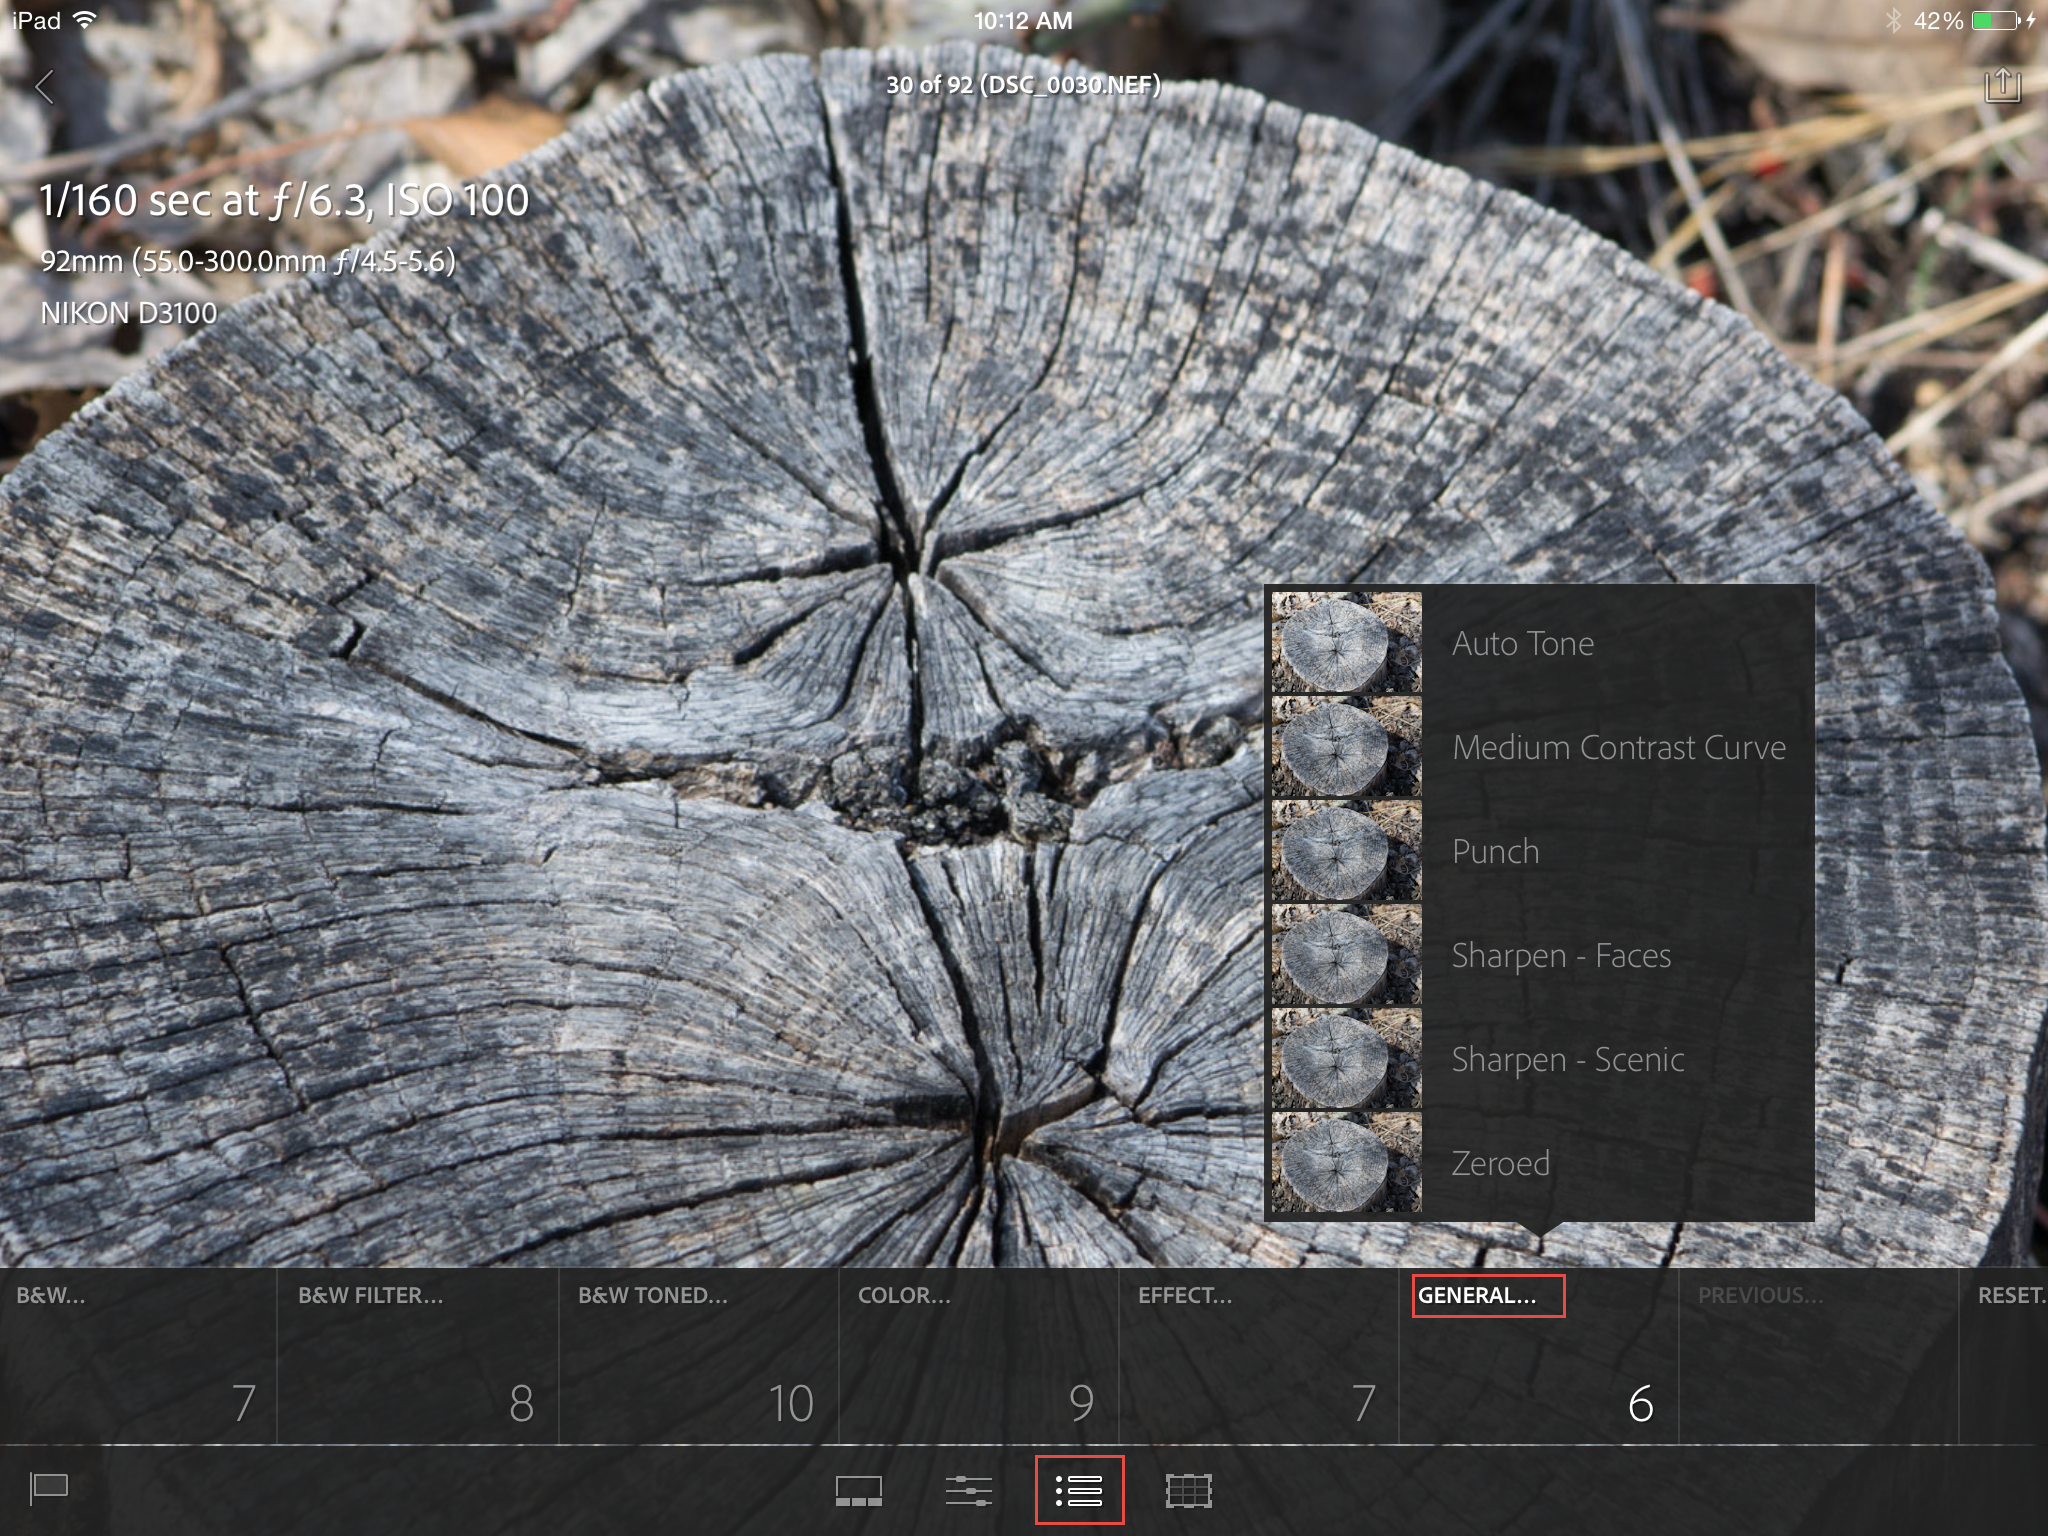The height and width of the screenshot is (1536, 2048).
Task: Toggle the flag status icon
Action: click(x=49, y=1489)
